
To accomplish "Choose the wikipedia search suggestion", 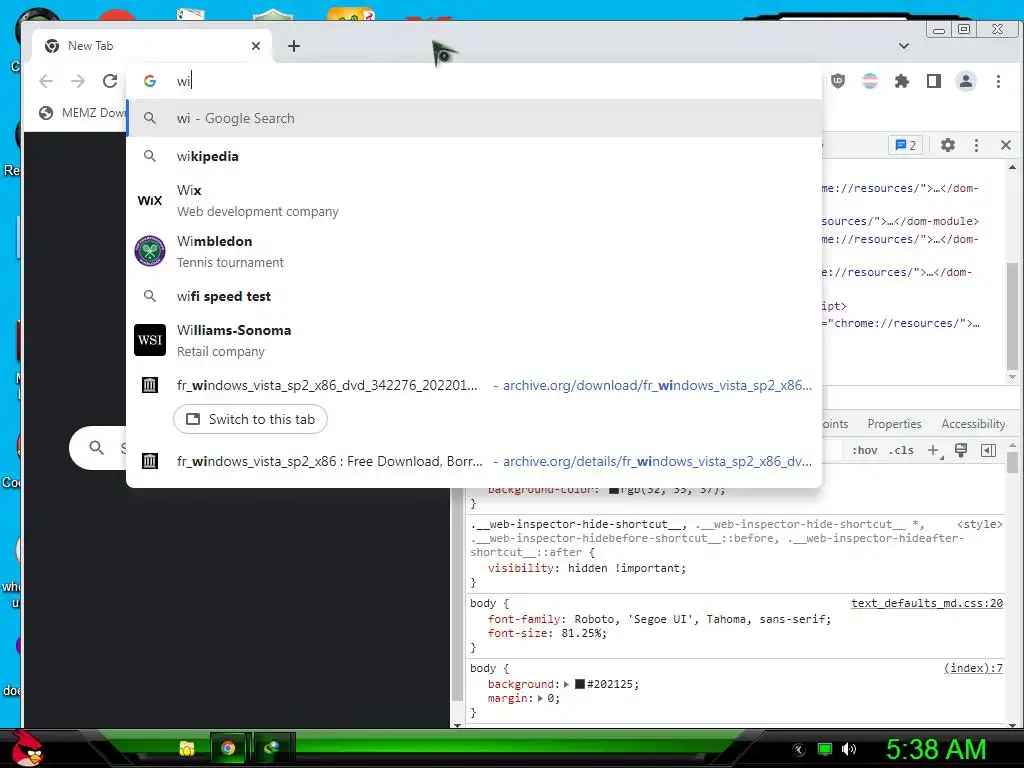I will [474, 156].
